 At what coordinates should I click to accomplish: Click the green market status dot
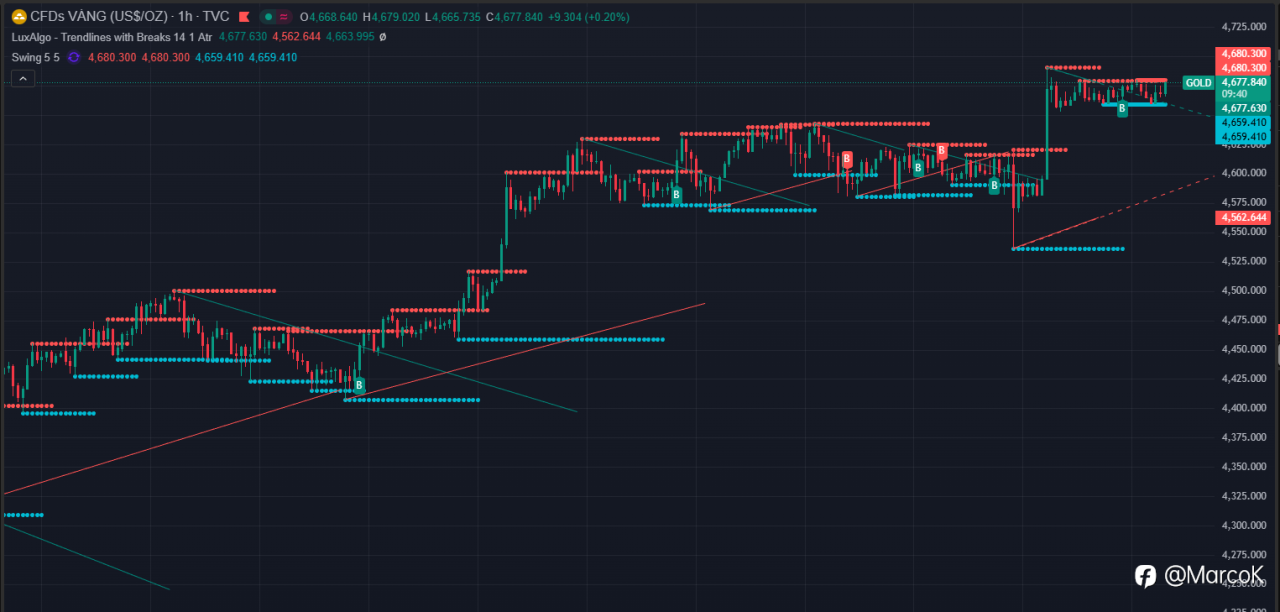click(268, 17)
